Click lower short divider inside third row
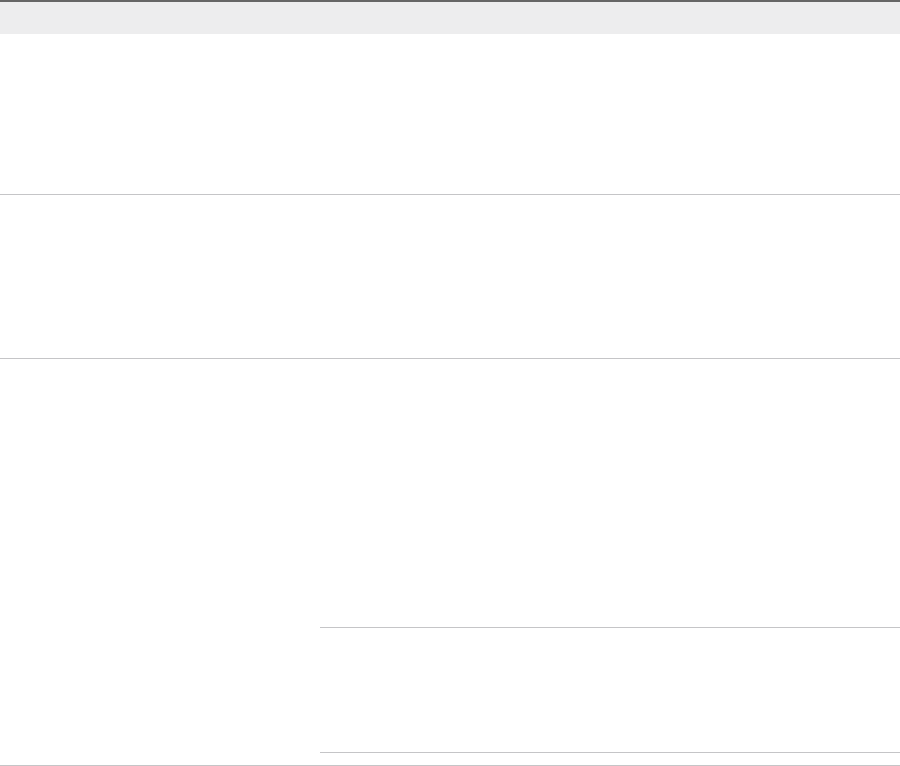 (x=608, y=752)
